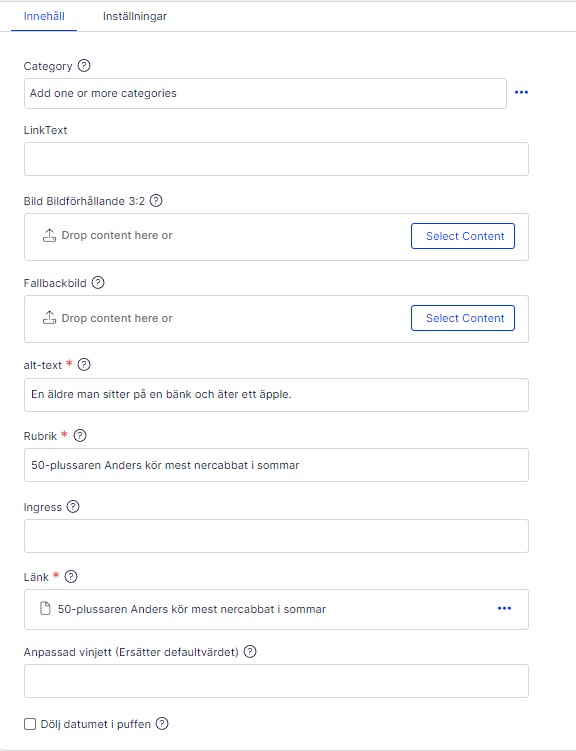This screenshot has width=576, height=751.
Task: Open the Rubrik help tooltip icon
Action: pyautogui.click(x=80, y=435)
